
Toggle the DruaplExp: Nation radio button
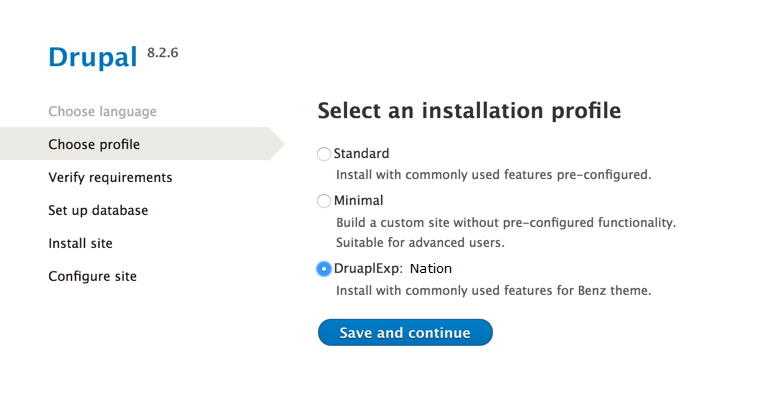click(x=323, y=269)
